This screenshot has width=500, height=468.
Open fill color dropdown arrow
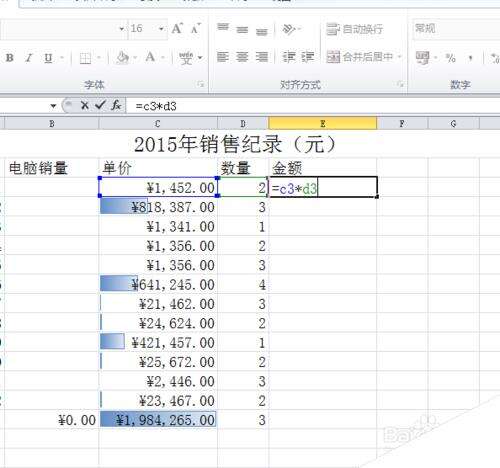click(135, 58)
